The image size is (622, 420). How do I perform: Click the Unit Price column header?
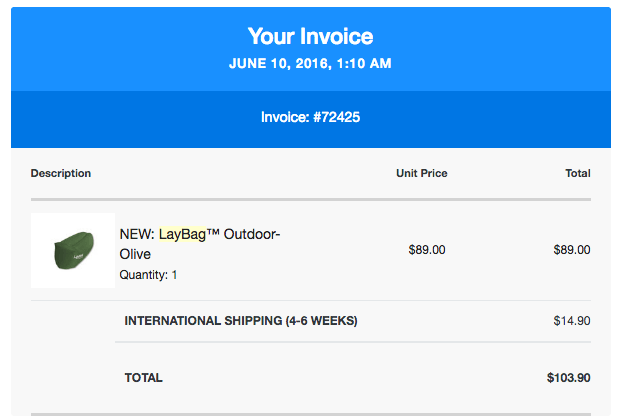pos(421,173)
